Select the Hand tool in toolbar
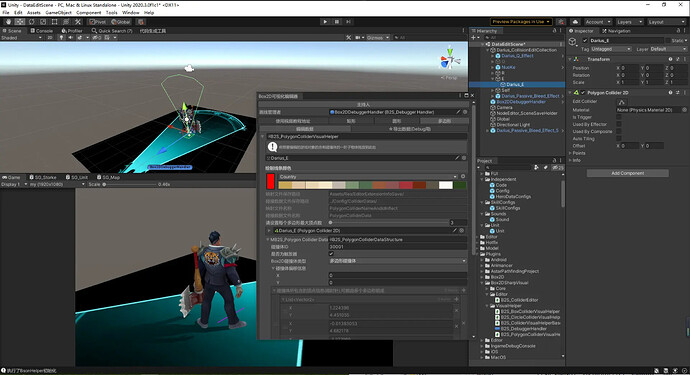690x375 pixels. pos(8,22)
